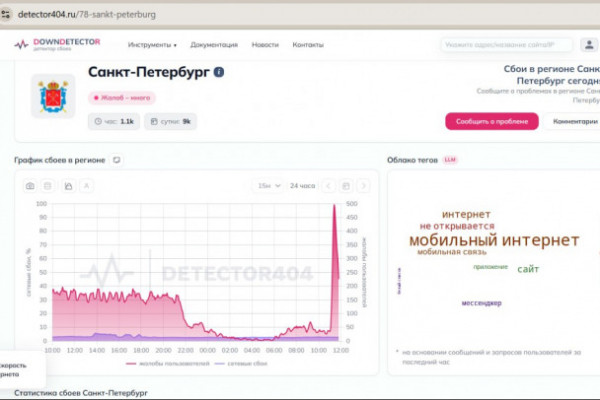
Task: Click the complaint spike peak on chart
Action: pyautogui.click(x=334, y=206)
